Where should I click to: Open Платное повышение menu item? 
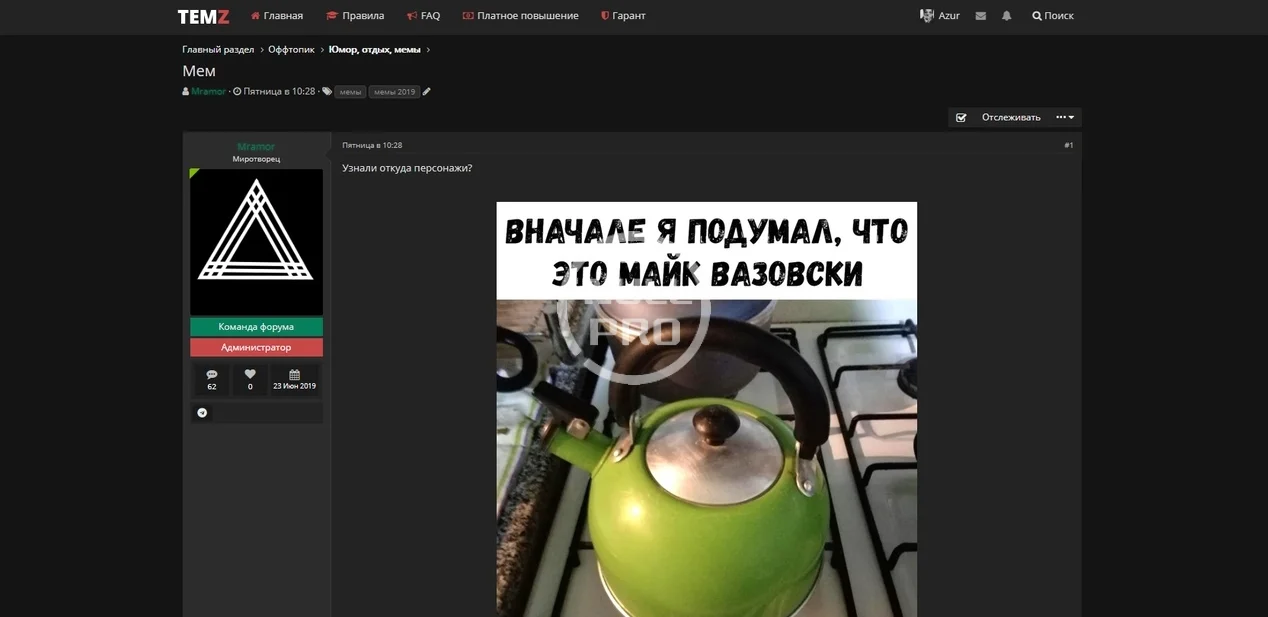click(520, 16)
